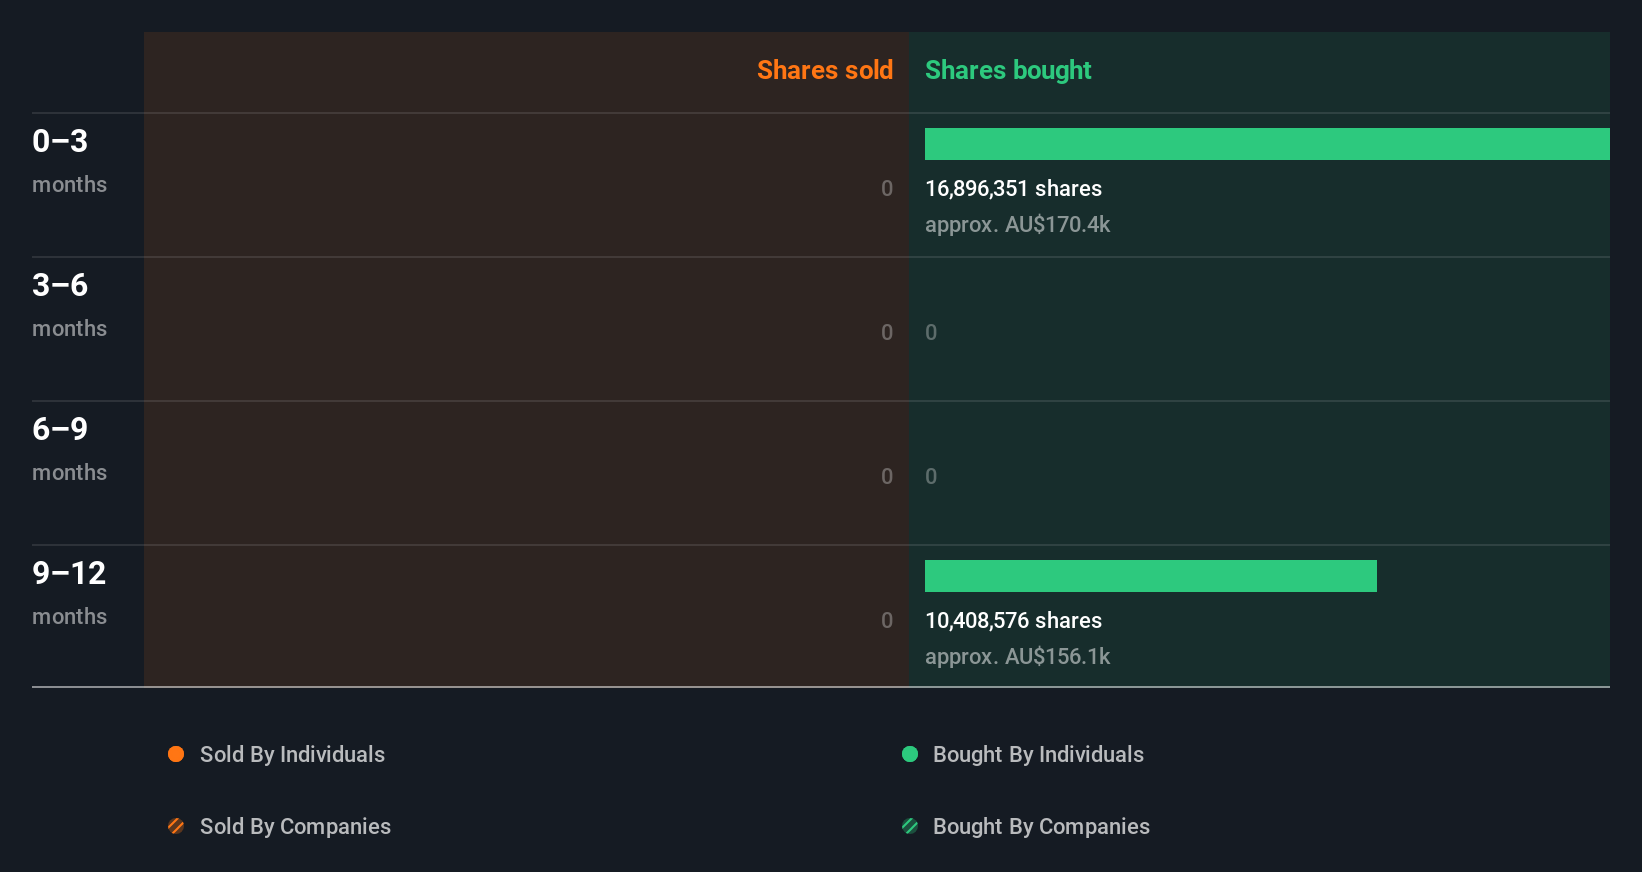Viewport: 1642px width, 872px height.
Task: Click the green Bought By Individuals legend dot
Action: tap(910, 754)
